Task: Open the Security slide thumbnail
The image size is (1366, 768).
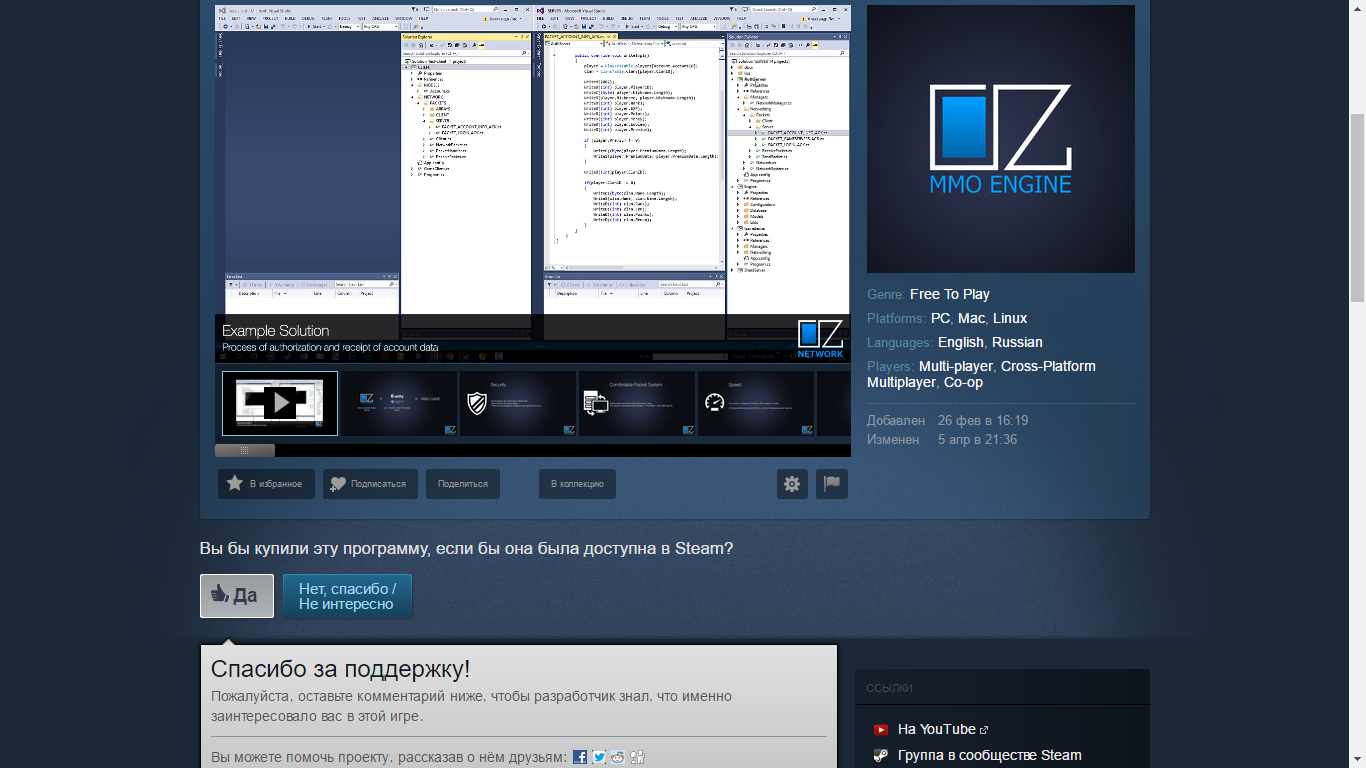Action: point(517,403)
